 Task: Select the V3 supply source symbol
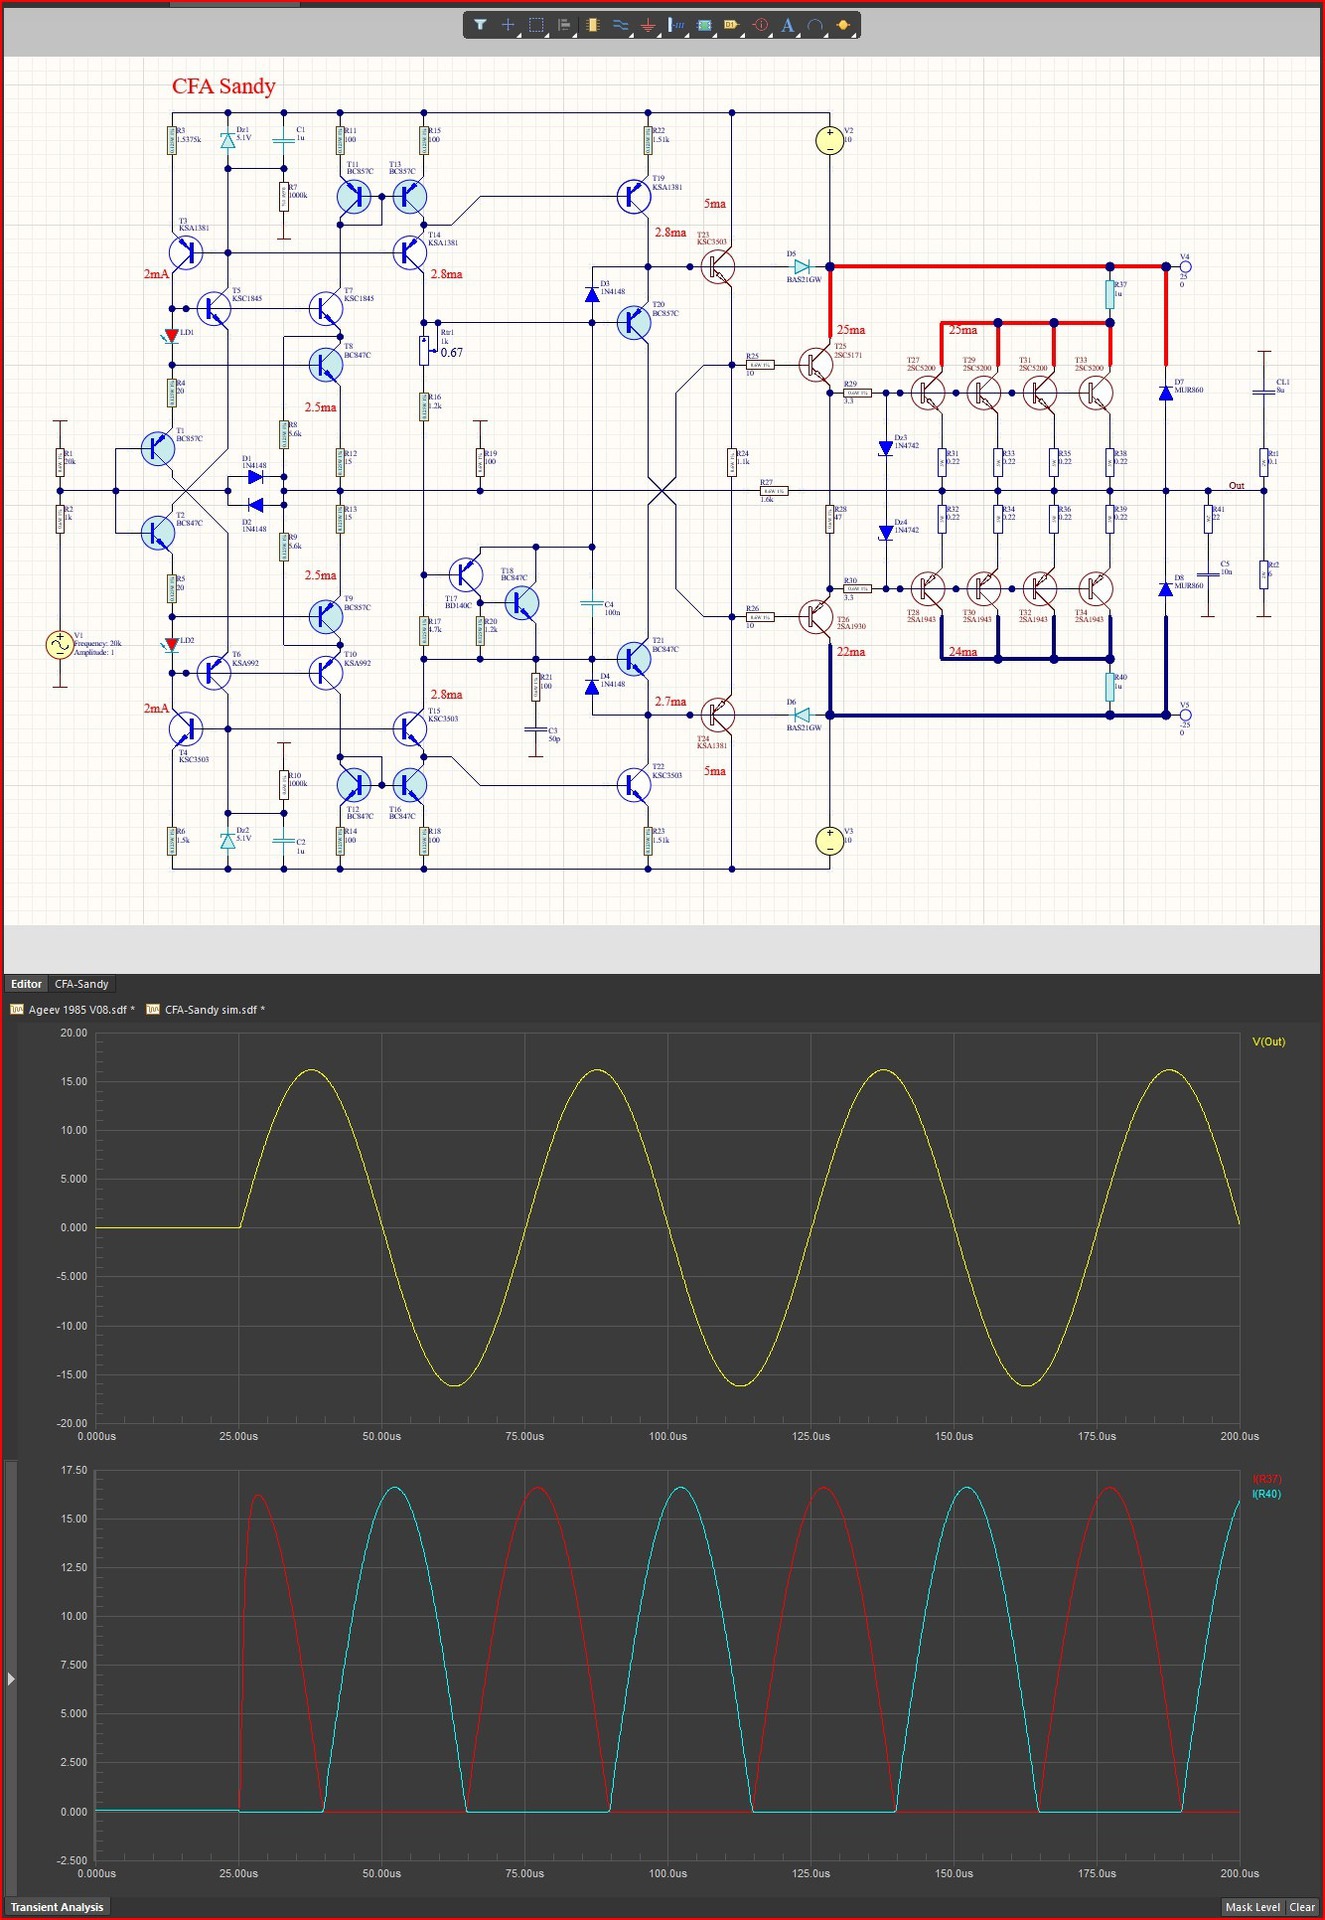tap(829, 842)
